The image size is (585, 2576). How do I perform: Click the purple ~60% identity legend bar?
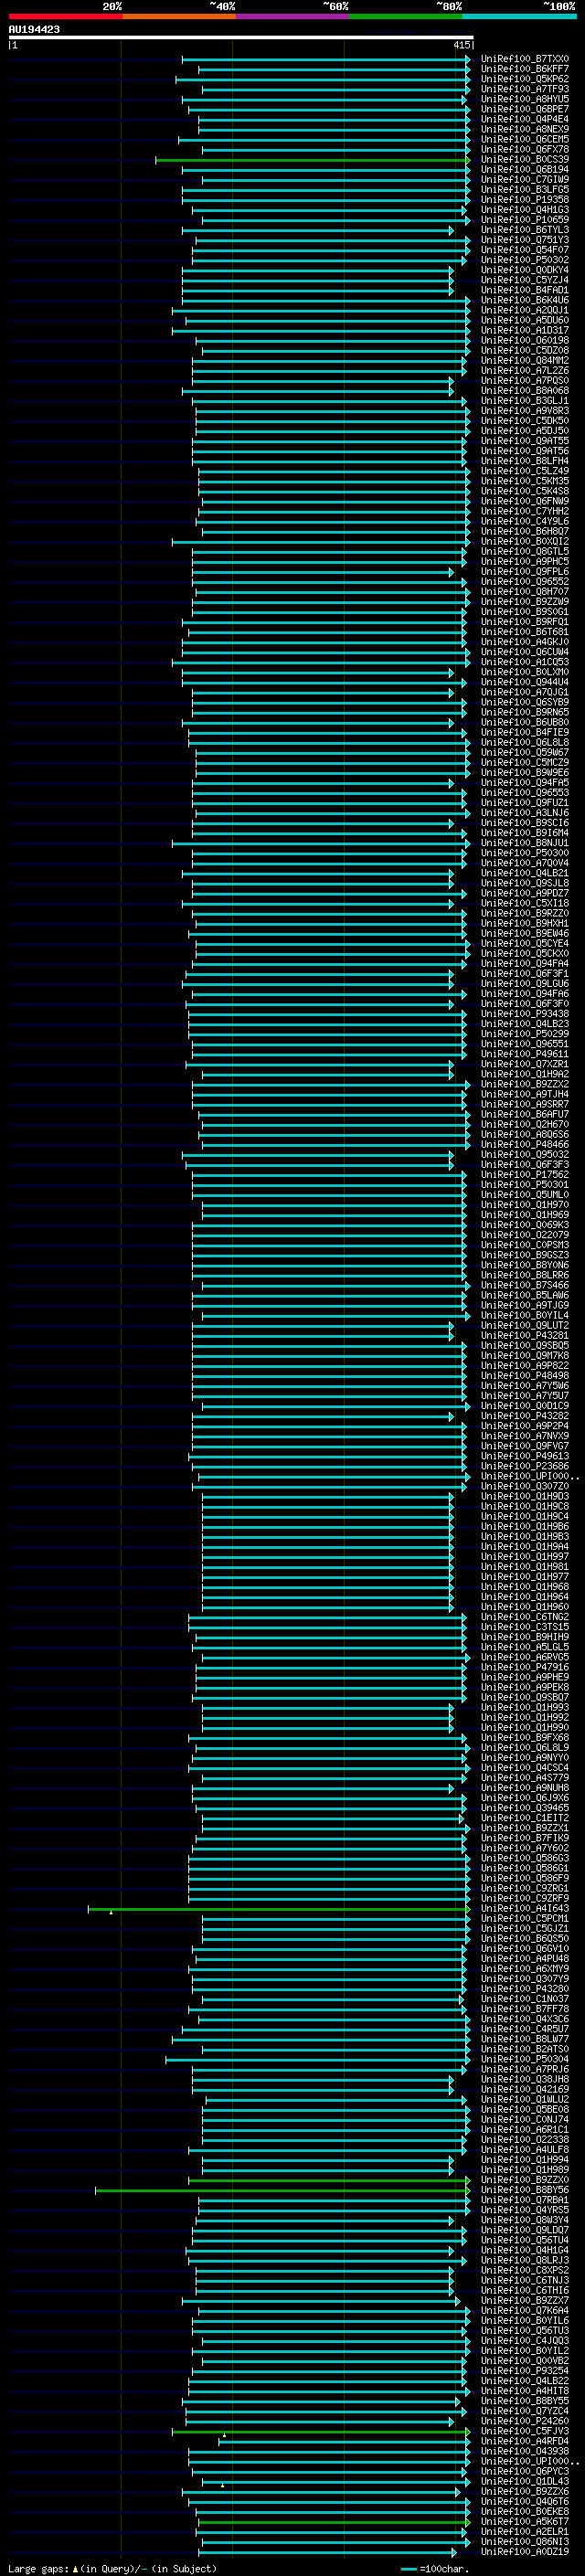tap(293, 16)
